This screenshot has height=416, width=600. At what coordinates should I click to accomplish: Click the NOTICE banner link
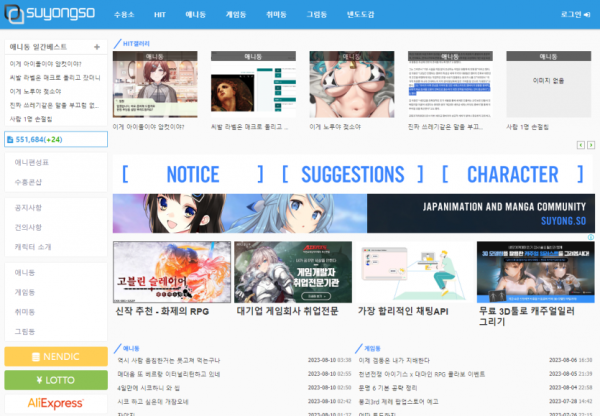pos(192,174)
